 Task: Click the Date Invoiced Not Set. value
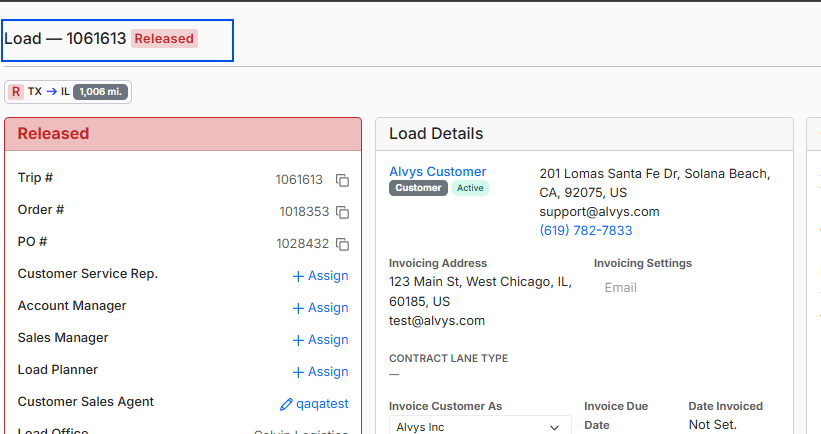(713, 425)
